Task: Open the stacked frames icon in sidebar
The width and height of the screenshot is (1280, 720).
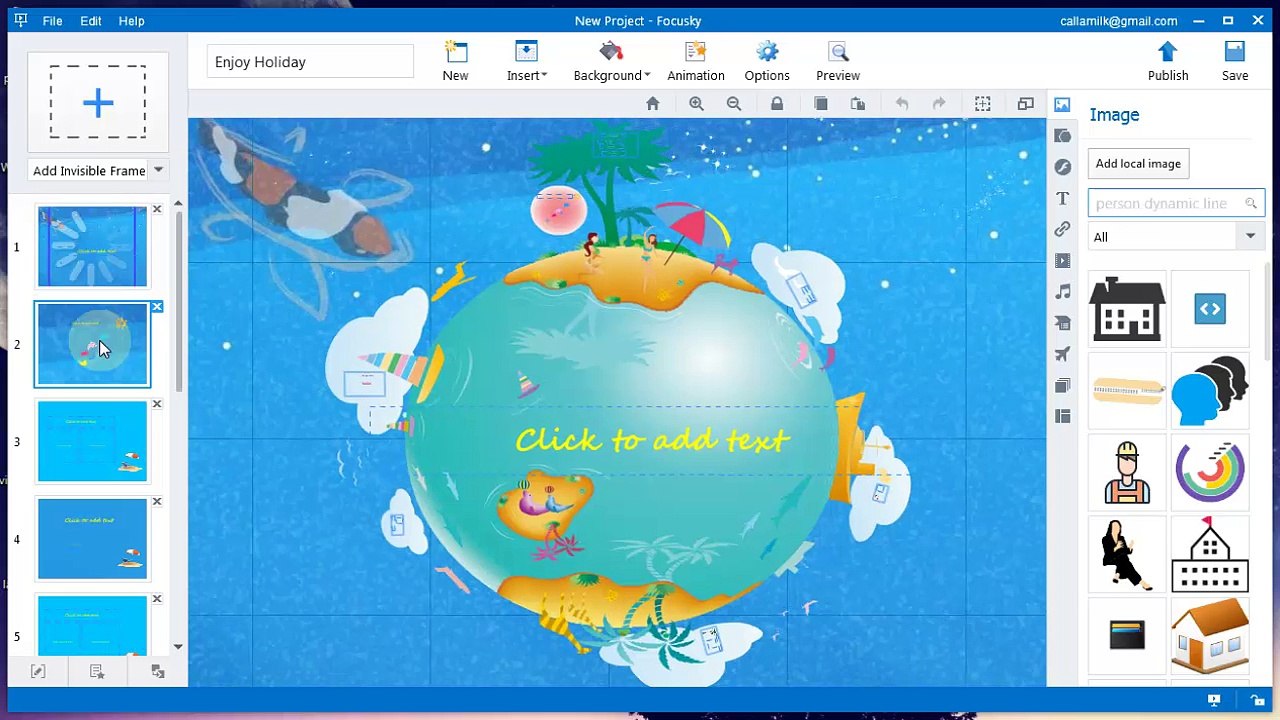Action: point(1062,385)
